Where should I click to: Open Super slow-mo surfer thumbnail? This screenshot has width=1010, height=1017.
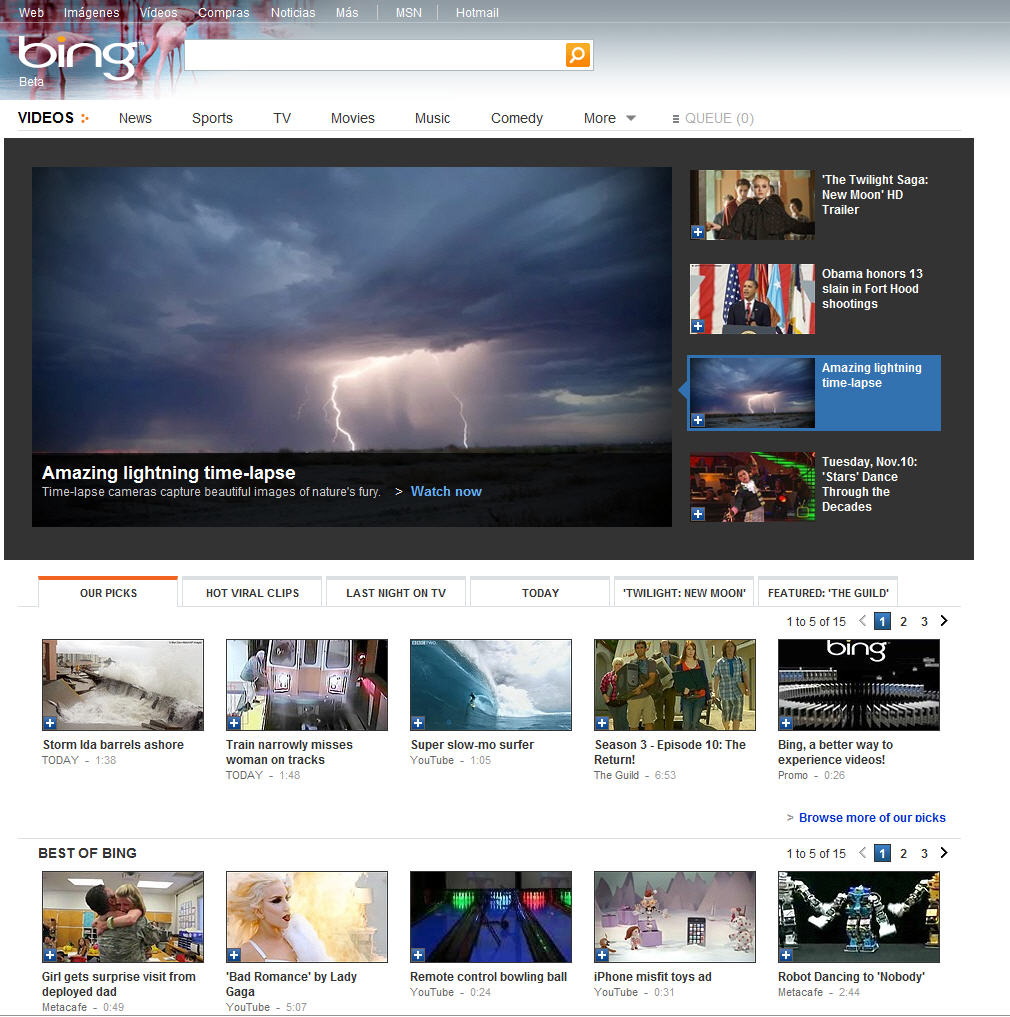click(491, 685)
